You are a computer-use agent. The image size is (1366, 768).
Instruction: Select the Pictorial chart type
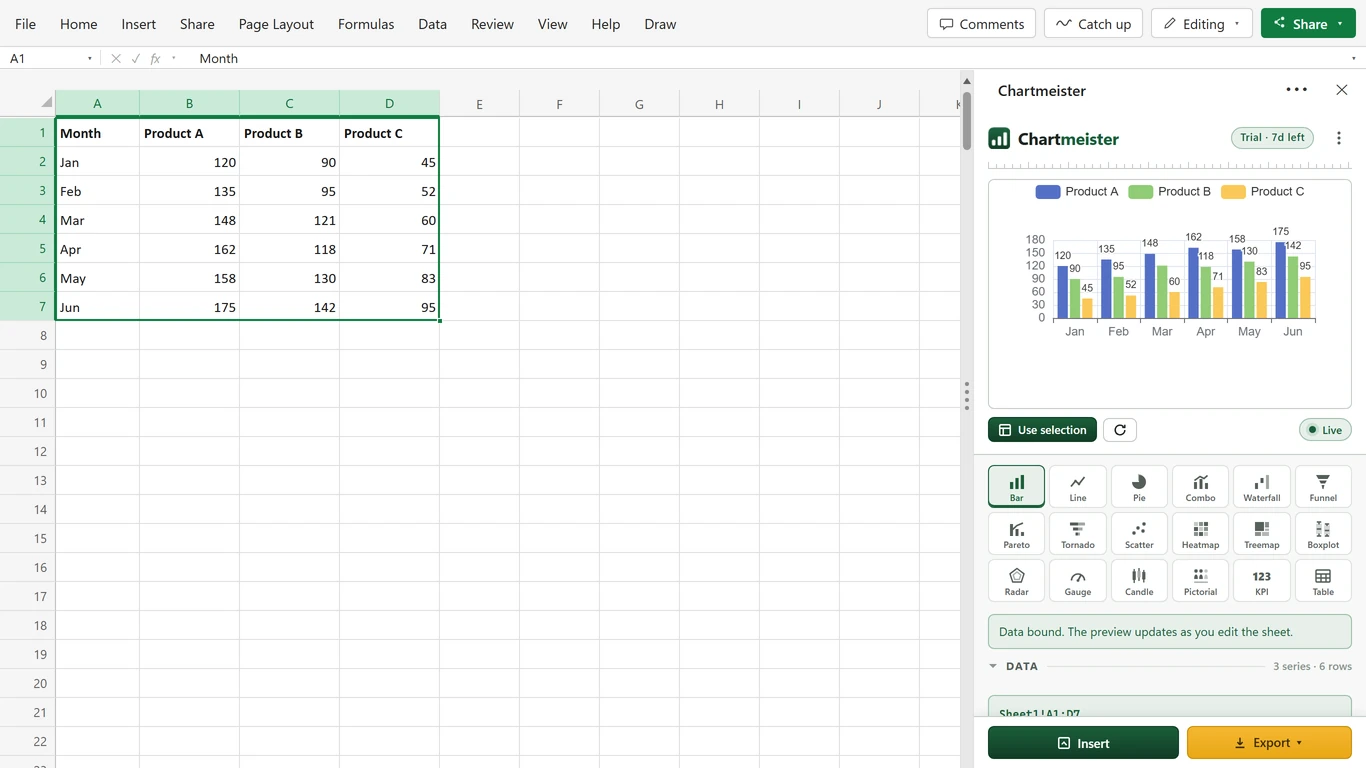[1200, 581]
